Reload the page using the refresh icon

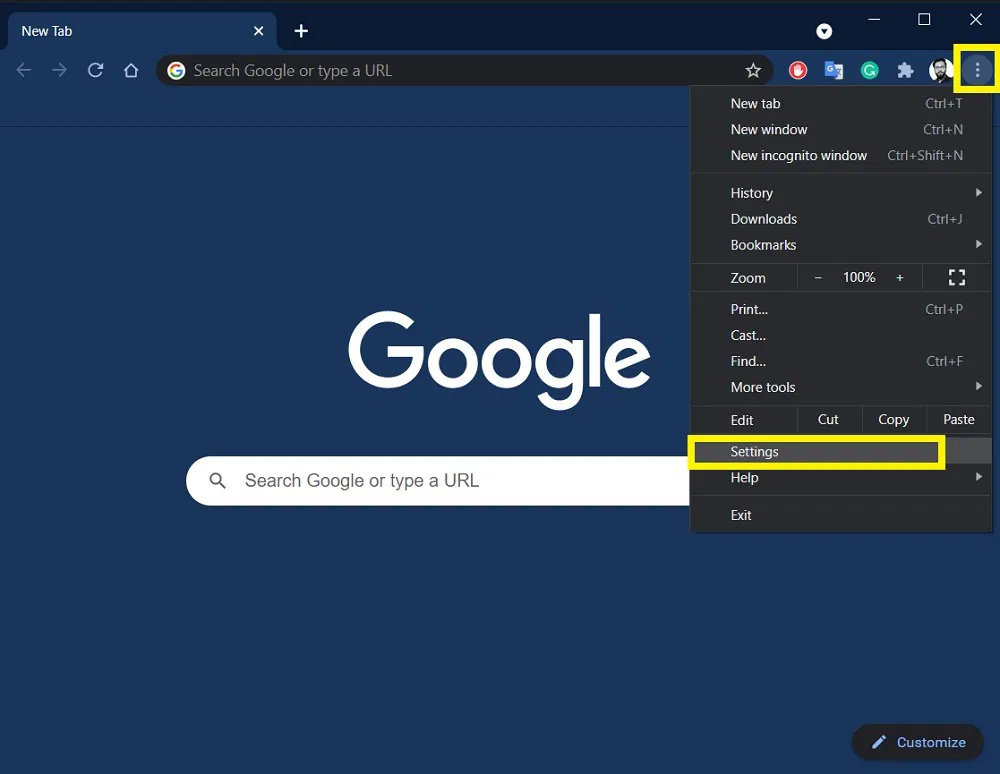coord(95,70)
